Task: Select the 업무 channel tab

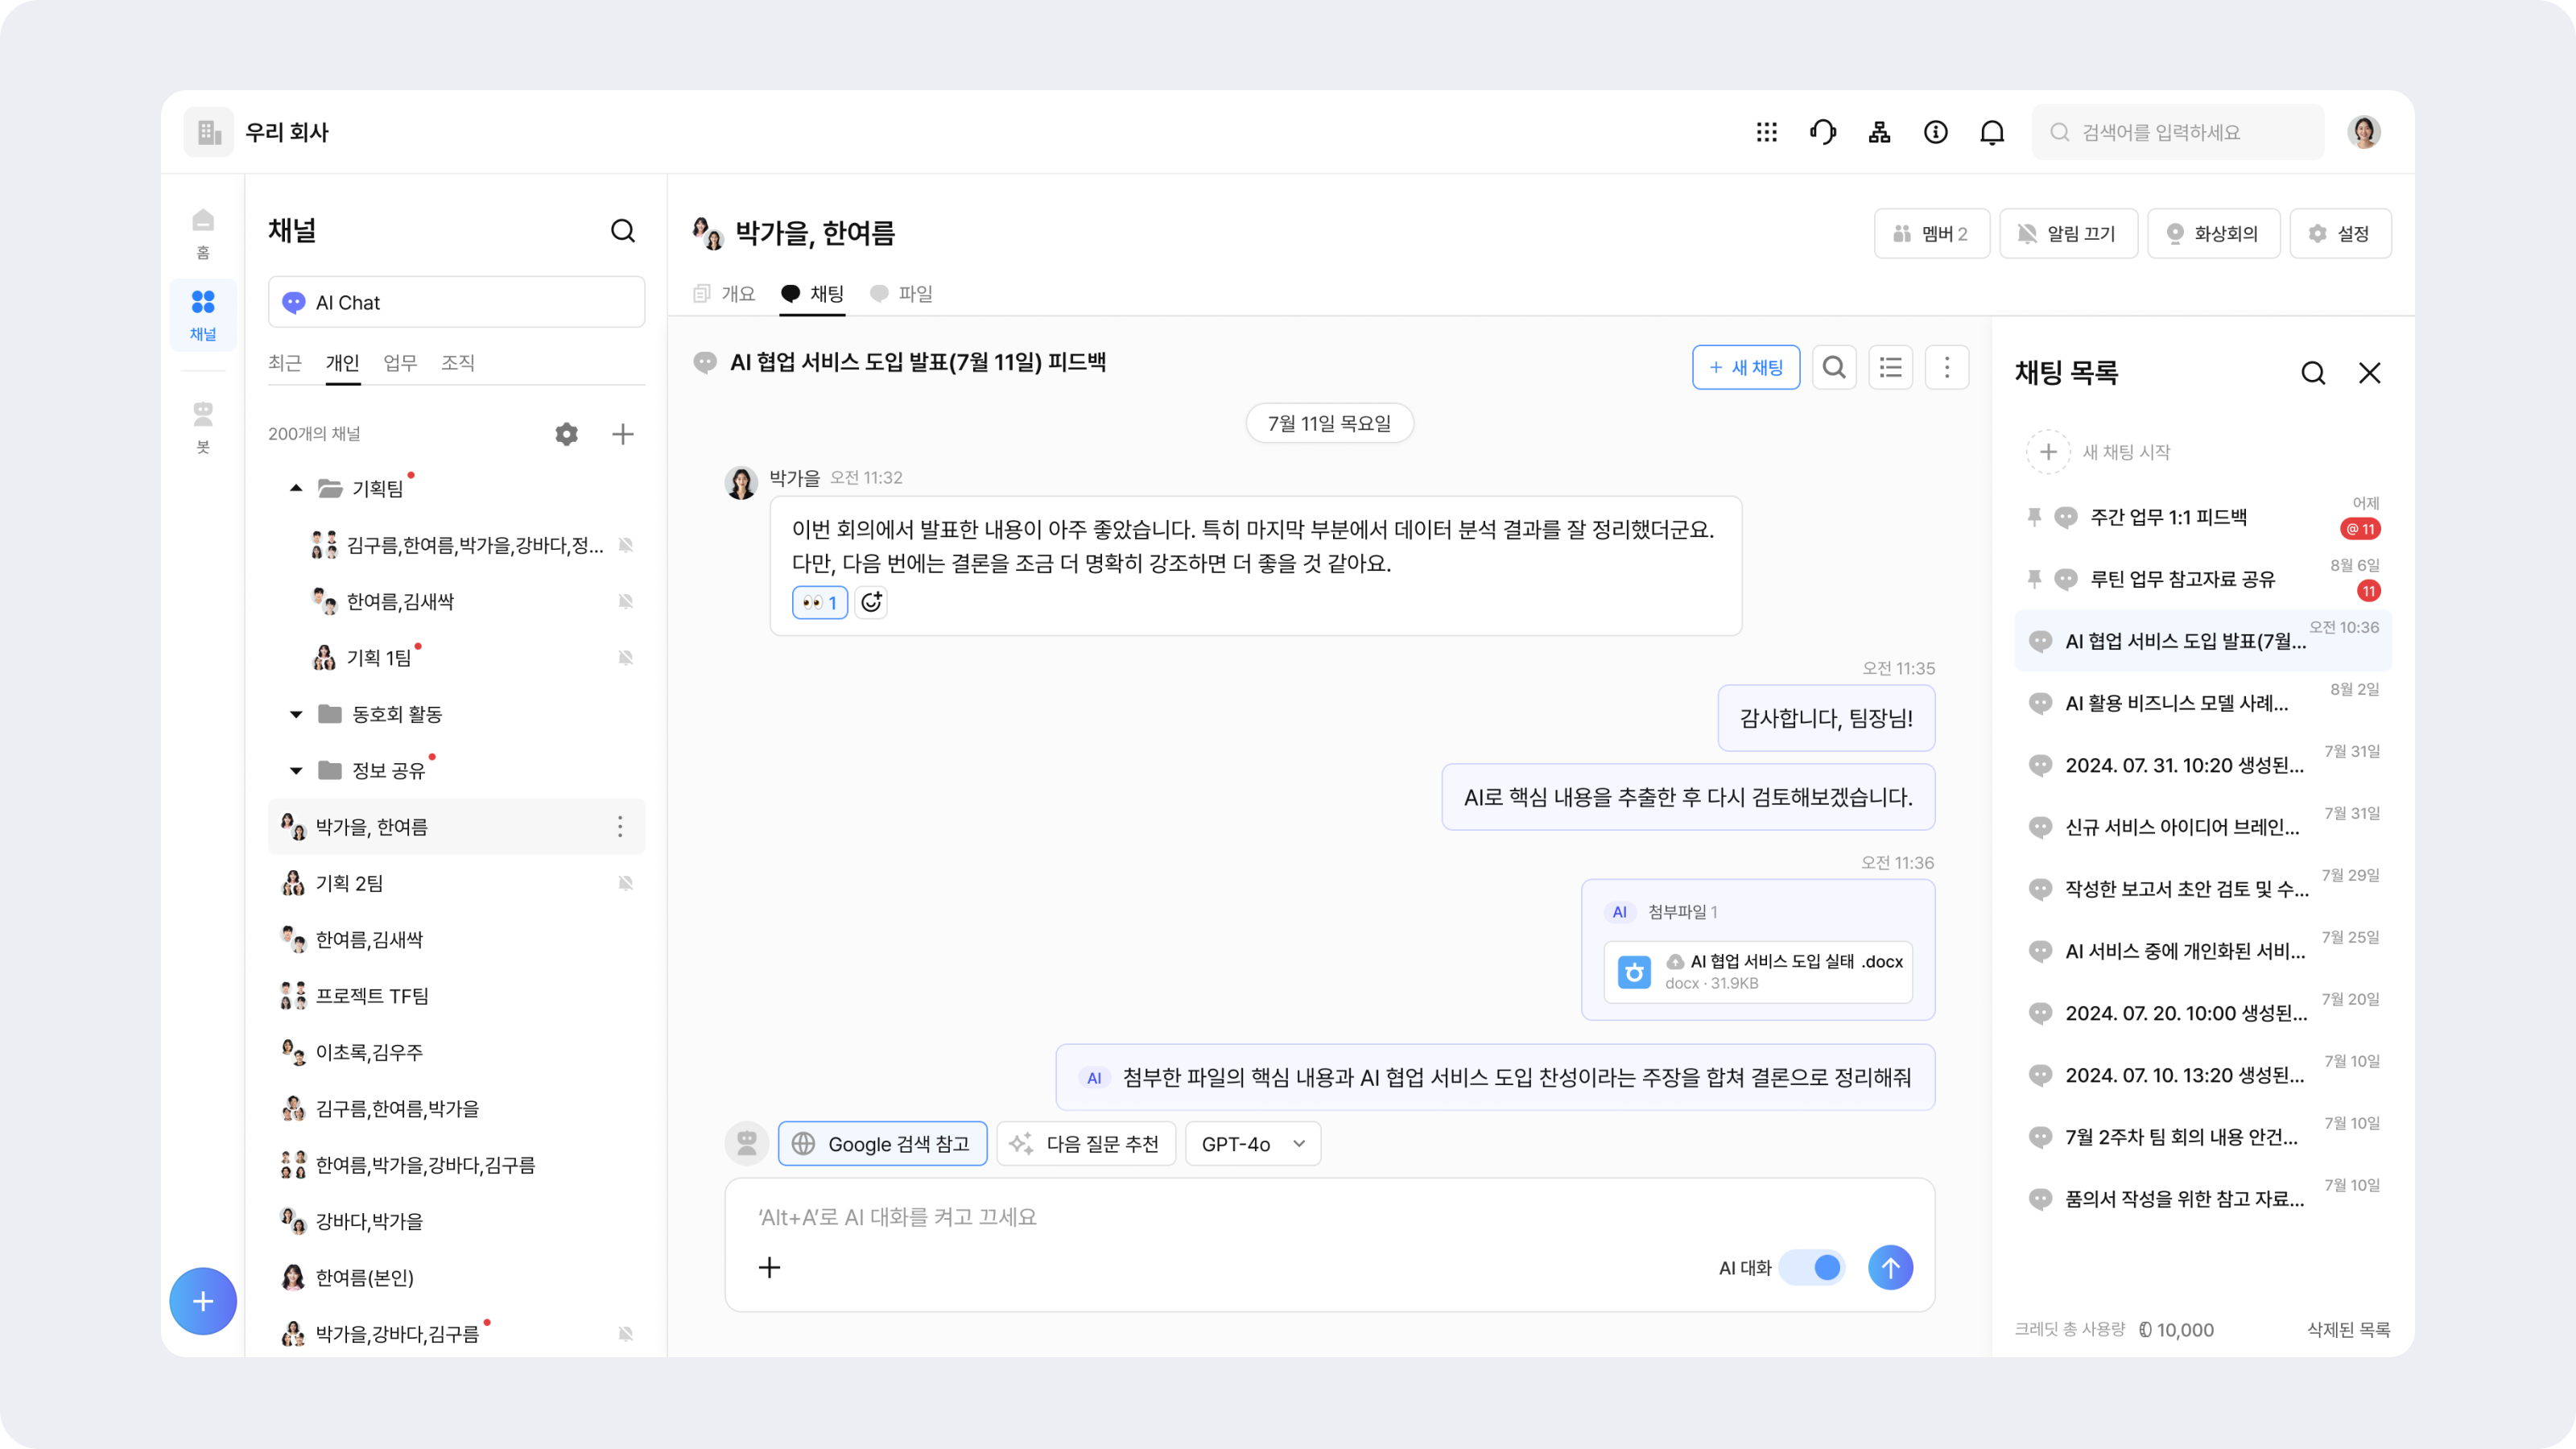Action: tap(400, 362)
